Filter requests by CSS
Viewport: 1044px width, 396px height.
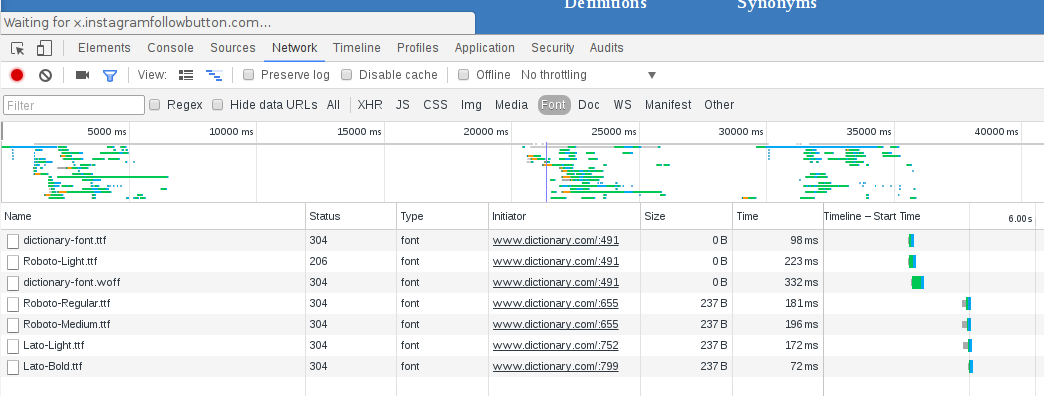435,104
